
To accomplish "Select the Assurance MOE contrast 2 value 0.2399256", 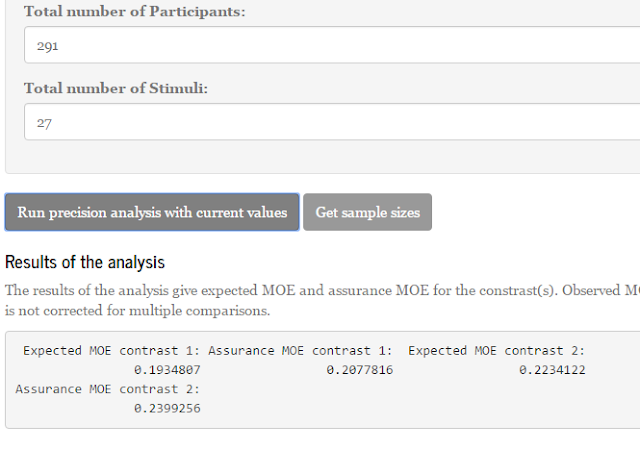I will tap(168, 408).
